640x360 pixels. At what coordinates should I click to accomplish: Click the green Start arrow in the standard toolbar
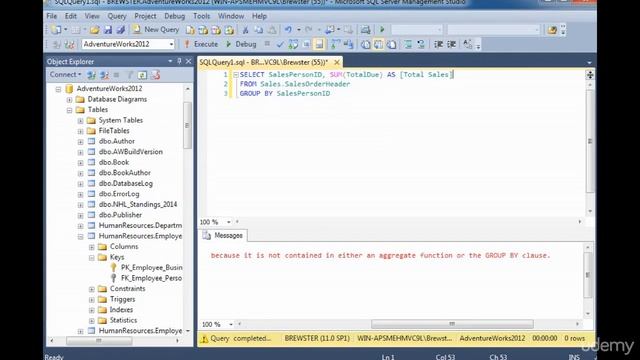tap(382, 30)
